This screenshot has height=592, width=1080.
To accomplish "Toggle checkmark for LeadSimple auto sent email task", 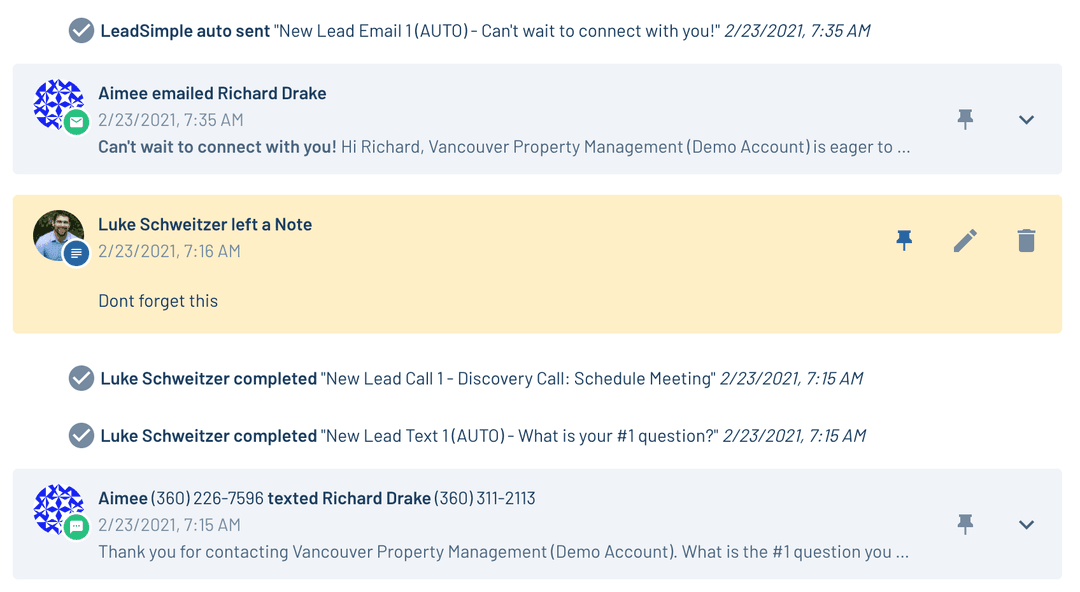I will click(x=81, y=31).
